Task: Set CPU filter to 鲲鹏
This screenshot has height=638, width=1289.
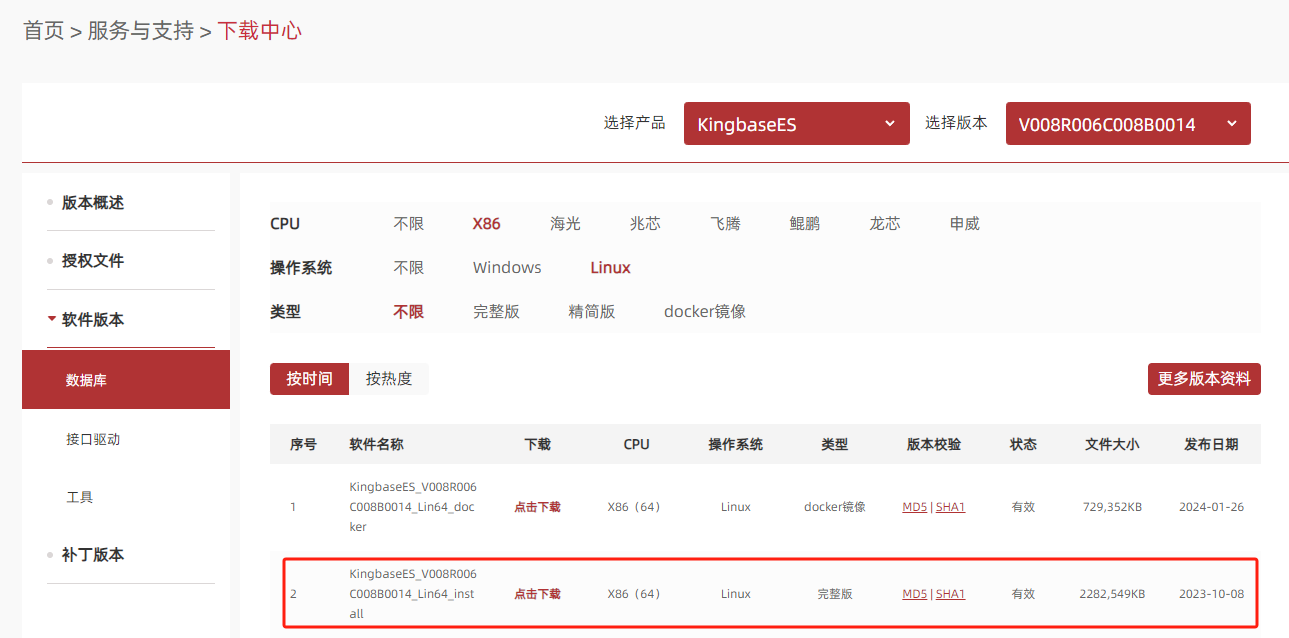Action: click(x=805, y=224)
